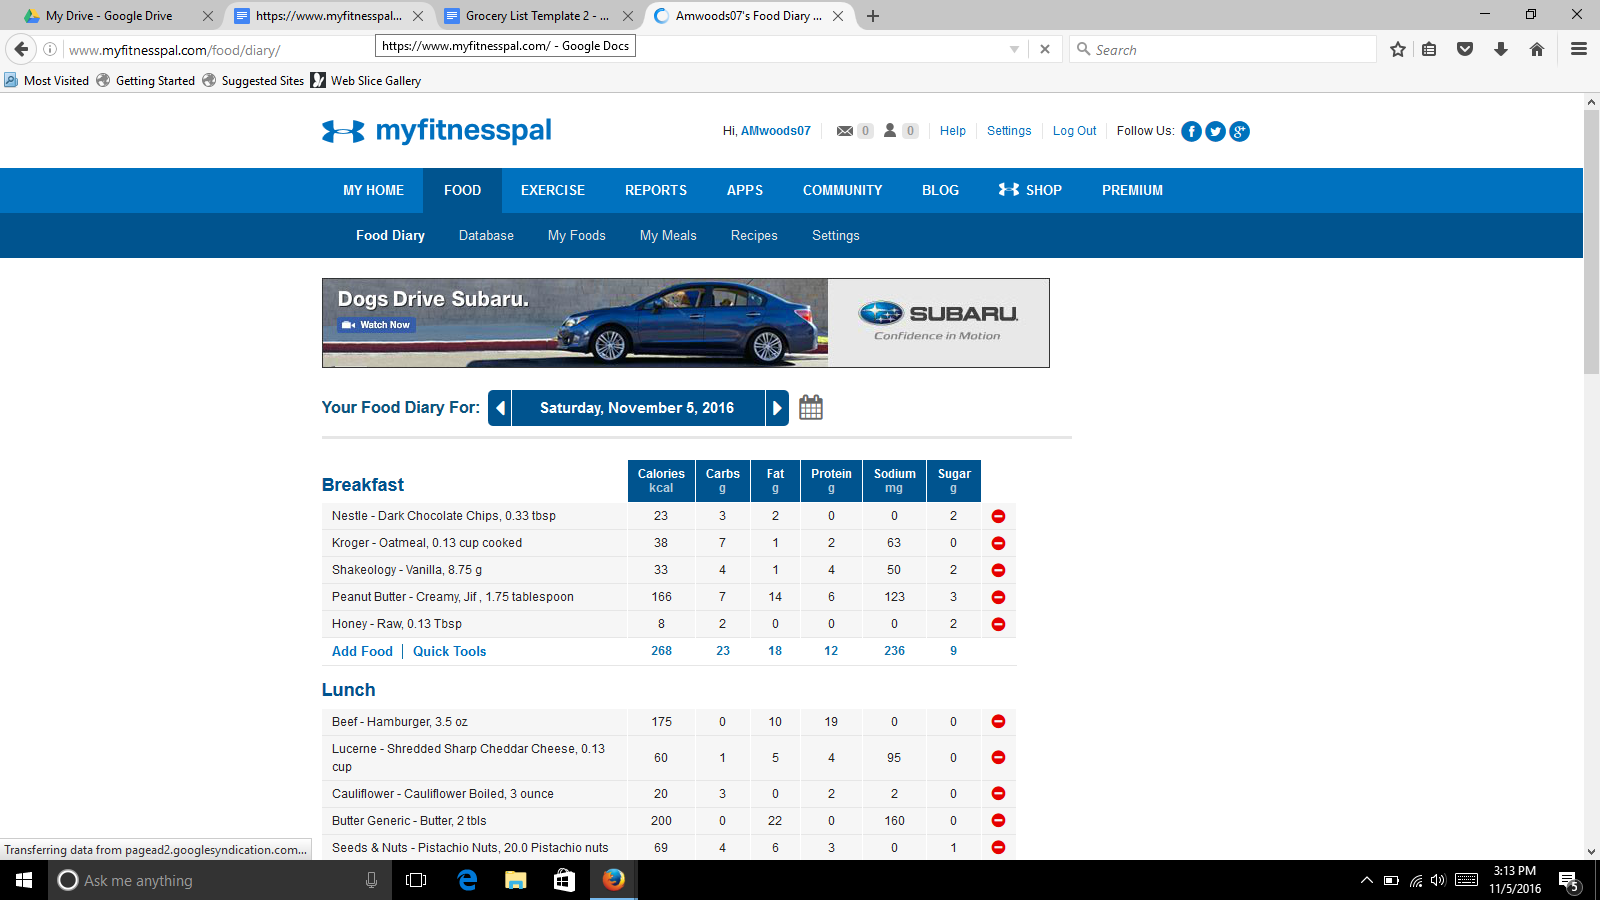Click Cortana Ask me anything box

click(220, 880)
